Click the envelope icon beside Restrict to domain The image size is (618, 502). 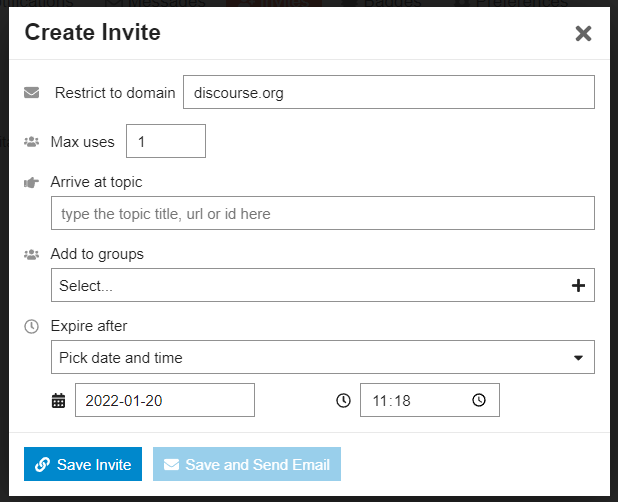32,93
